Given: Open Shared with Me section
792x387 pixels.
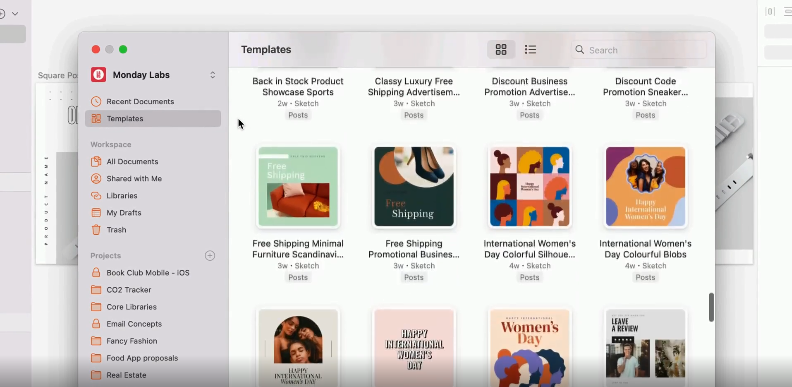Looking at the screenshot, I should point(153,179).
